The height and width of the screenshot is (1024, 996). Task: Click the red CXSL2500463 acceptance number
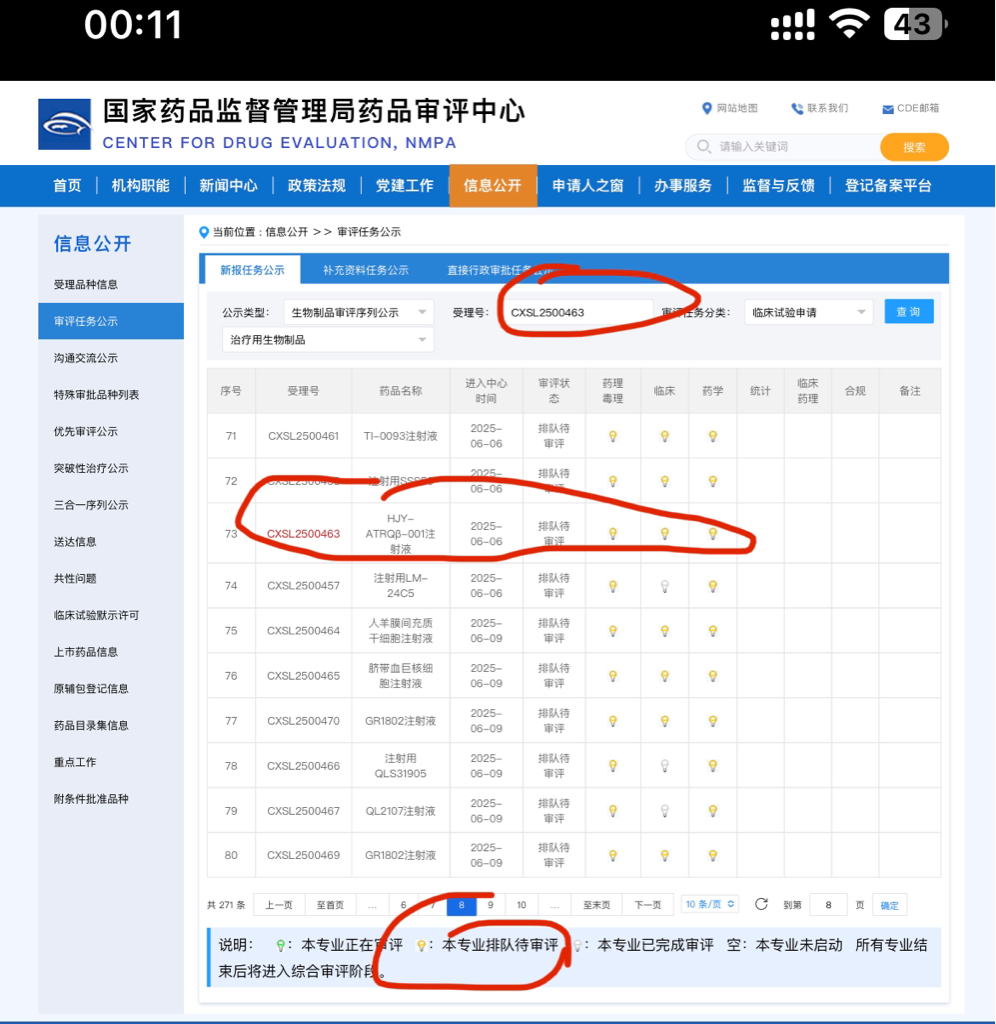click(x=304, y=534)
